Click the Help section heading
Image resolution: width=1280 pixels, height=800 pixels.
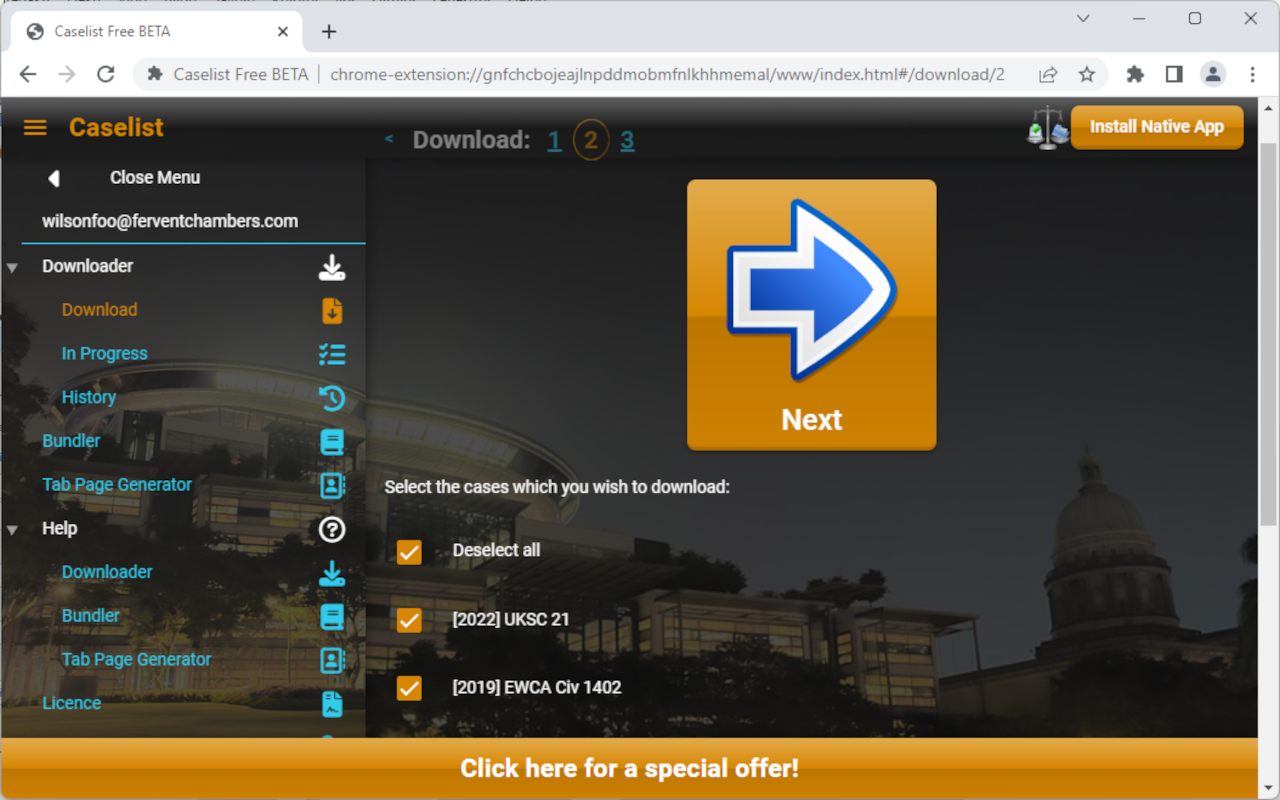60,528
